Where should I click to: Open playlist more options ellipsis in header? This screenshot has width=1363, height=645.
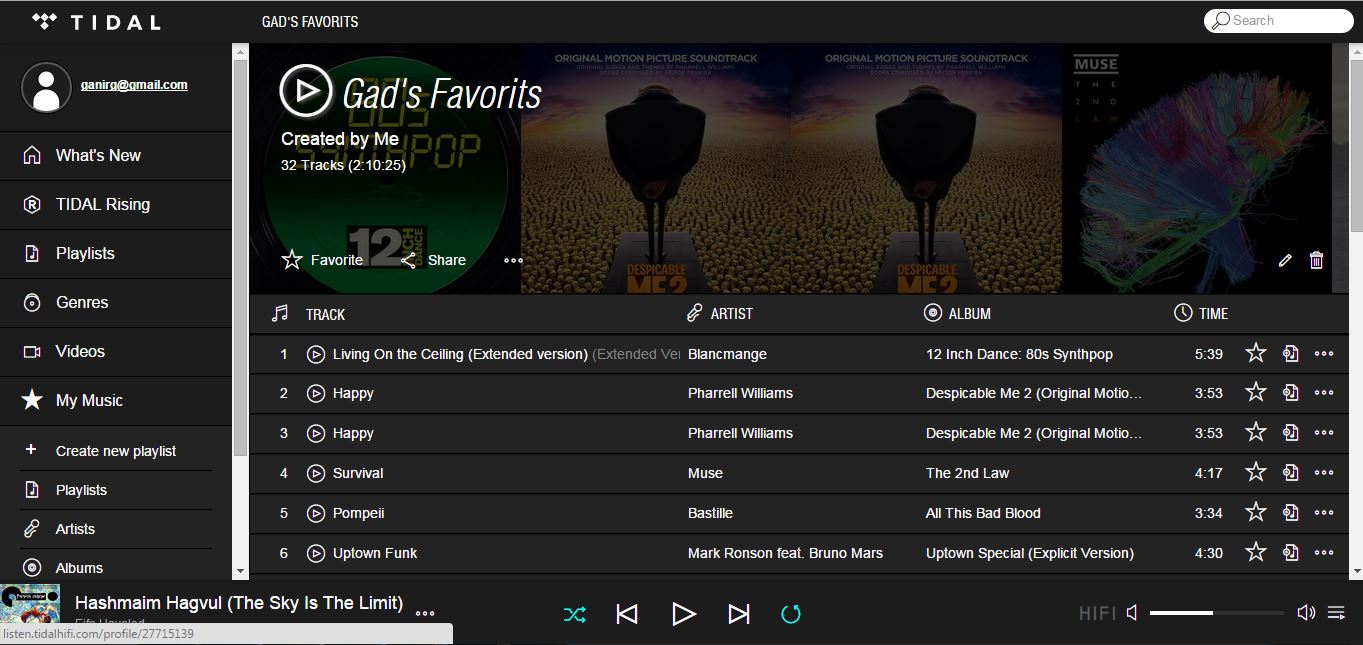coord(513,260)
